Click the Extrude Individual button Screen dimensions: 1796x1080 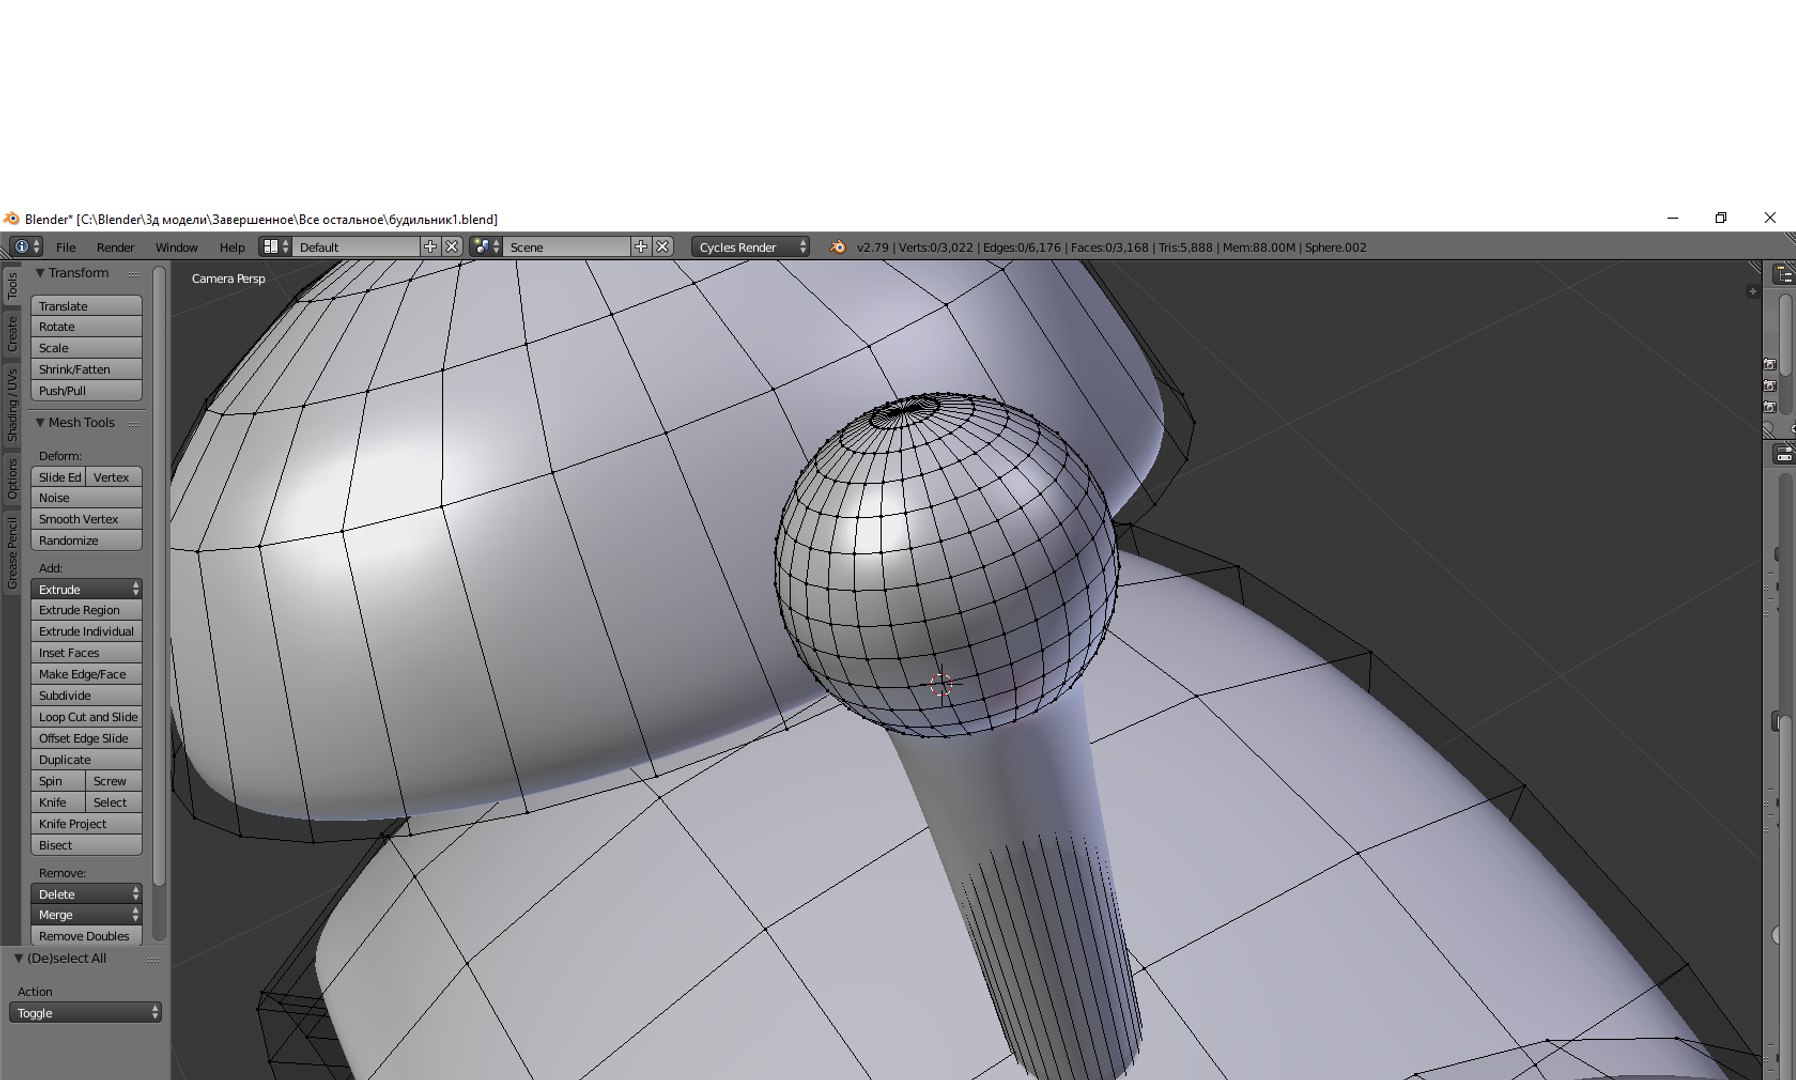[x=86, y=632]
